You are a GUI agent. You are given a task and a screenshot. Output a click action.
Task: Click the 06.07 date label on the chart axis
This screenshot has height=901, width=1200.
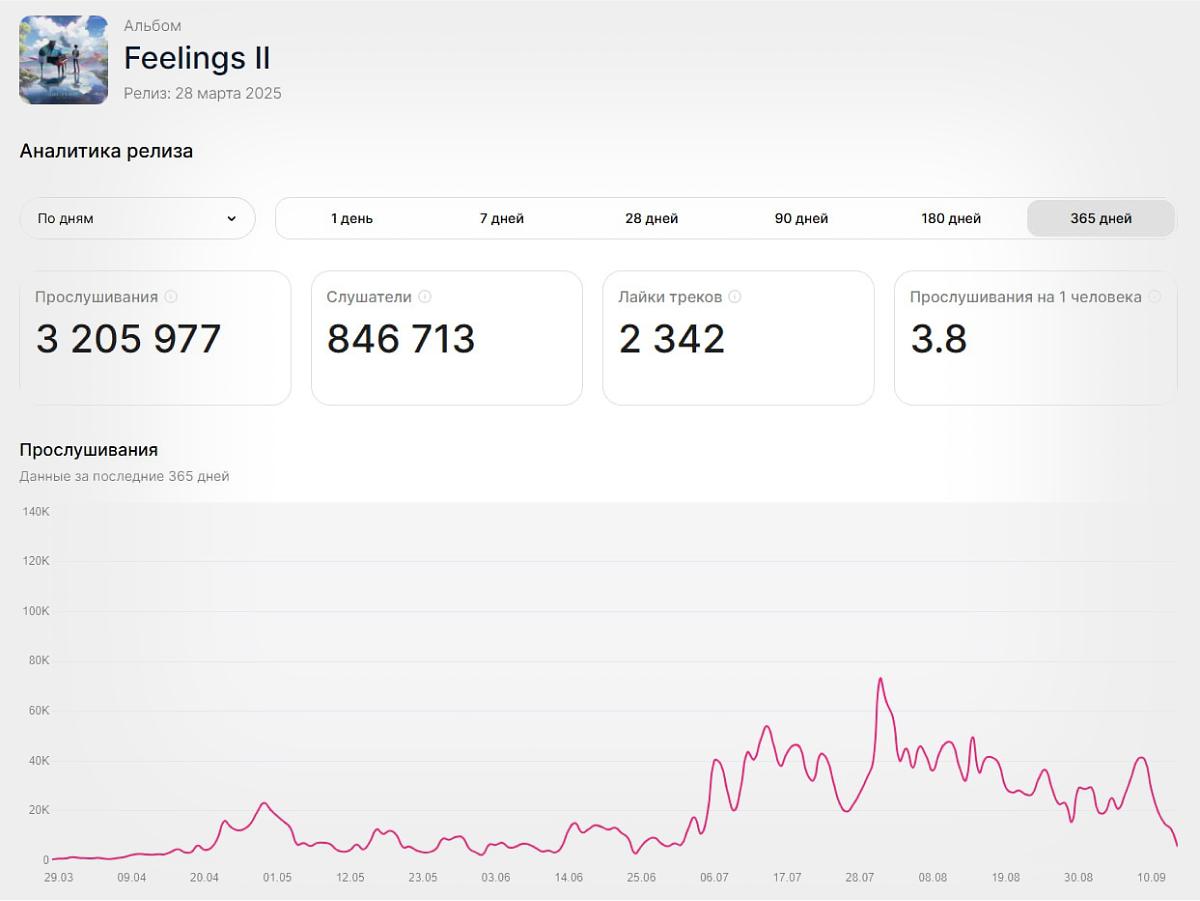714,878
